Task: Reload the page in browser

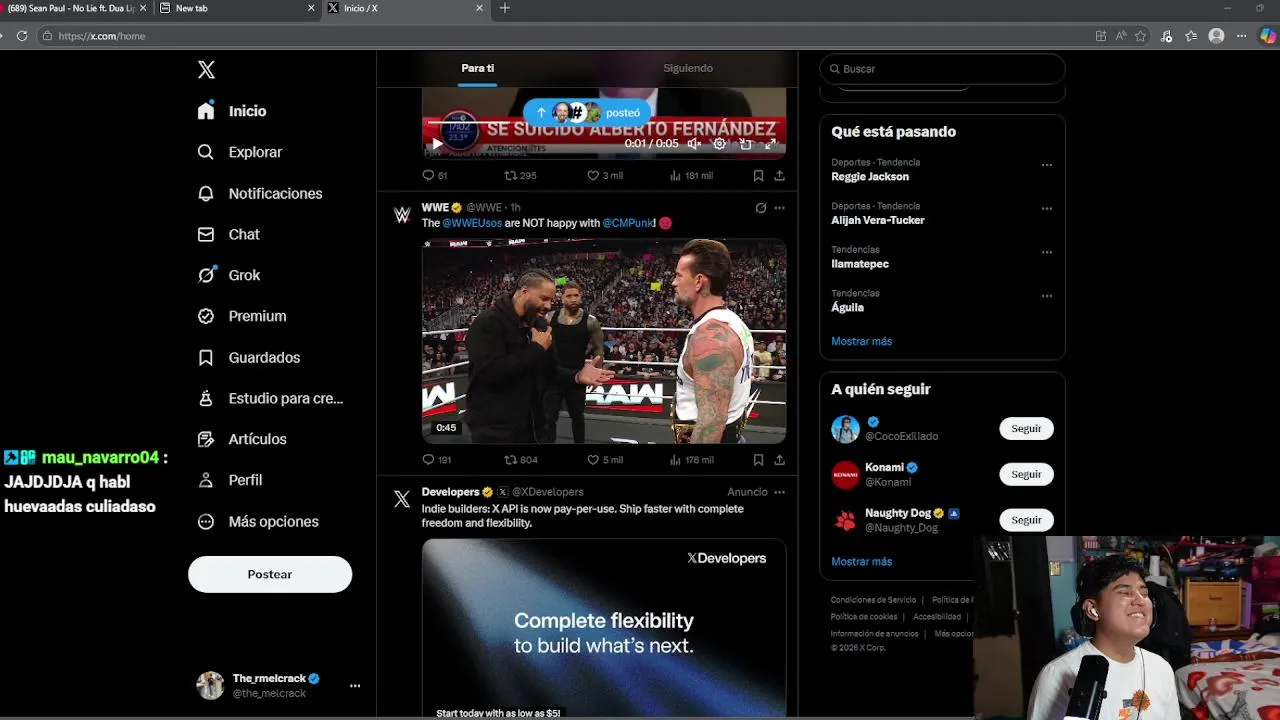Action: click(x=22, y=36)
